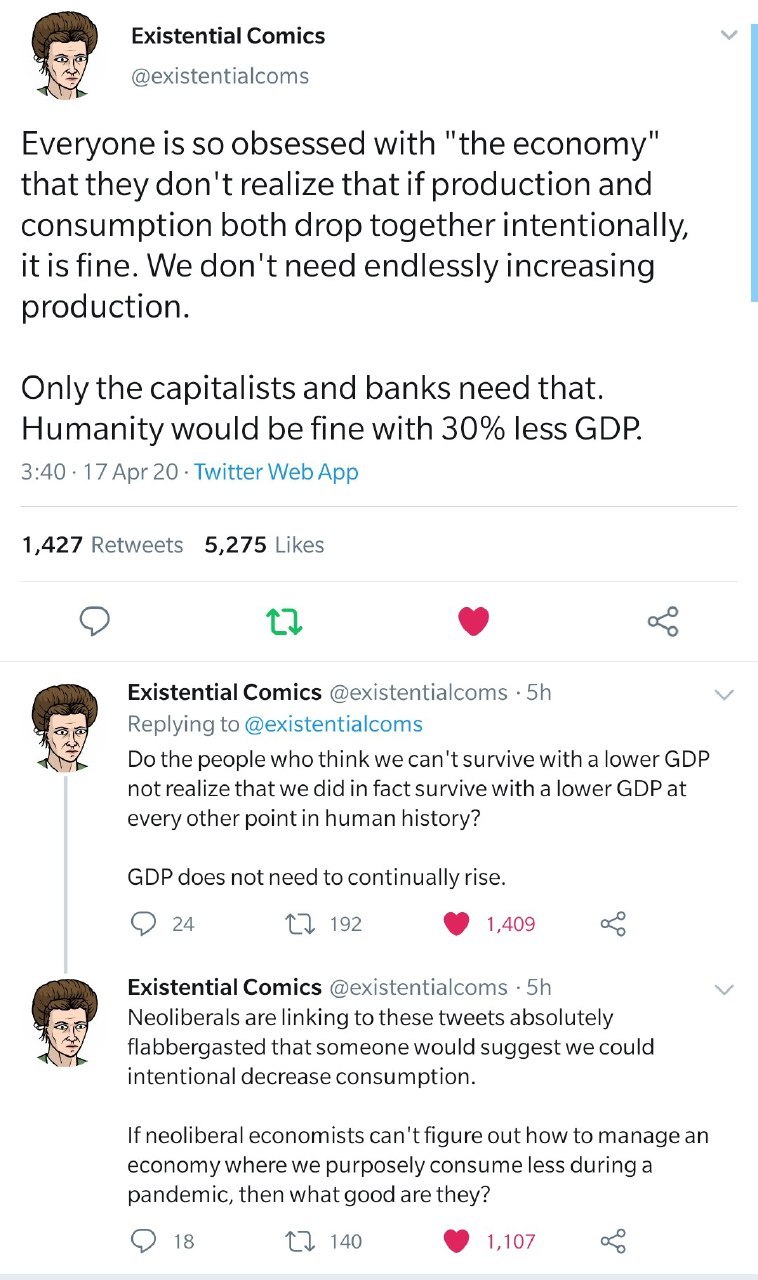758x1280 pixels.
Task: Like the reply with 1,107 likes
Action: point(458,1241)
